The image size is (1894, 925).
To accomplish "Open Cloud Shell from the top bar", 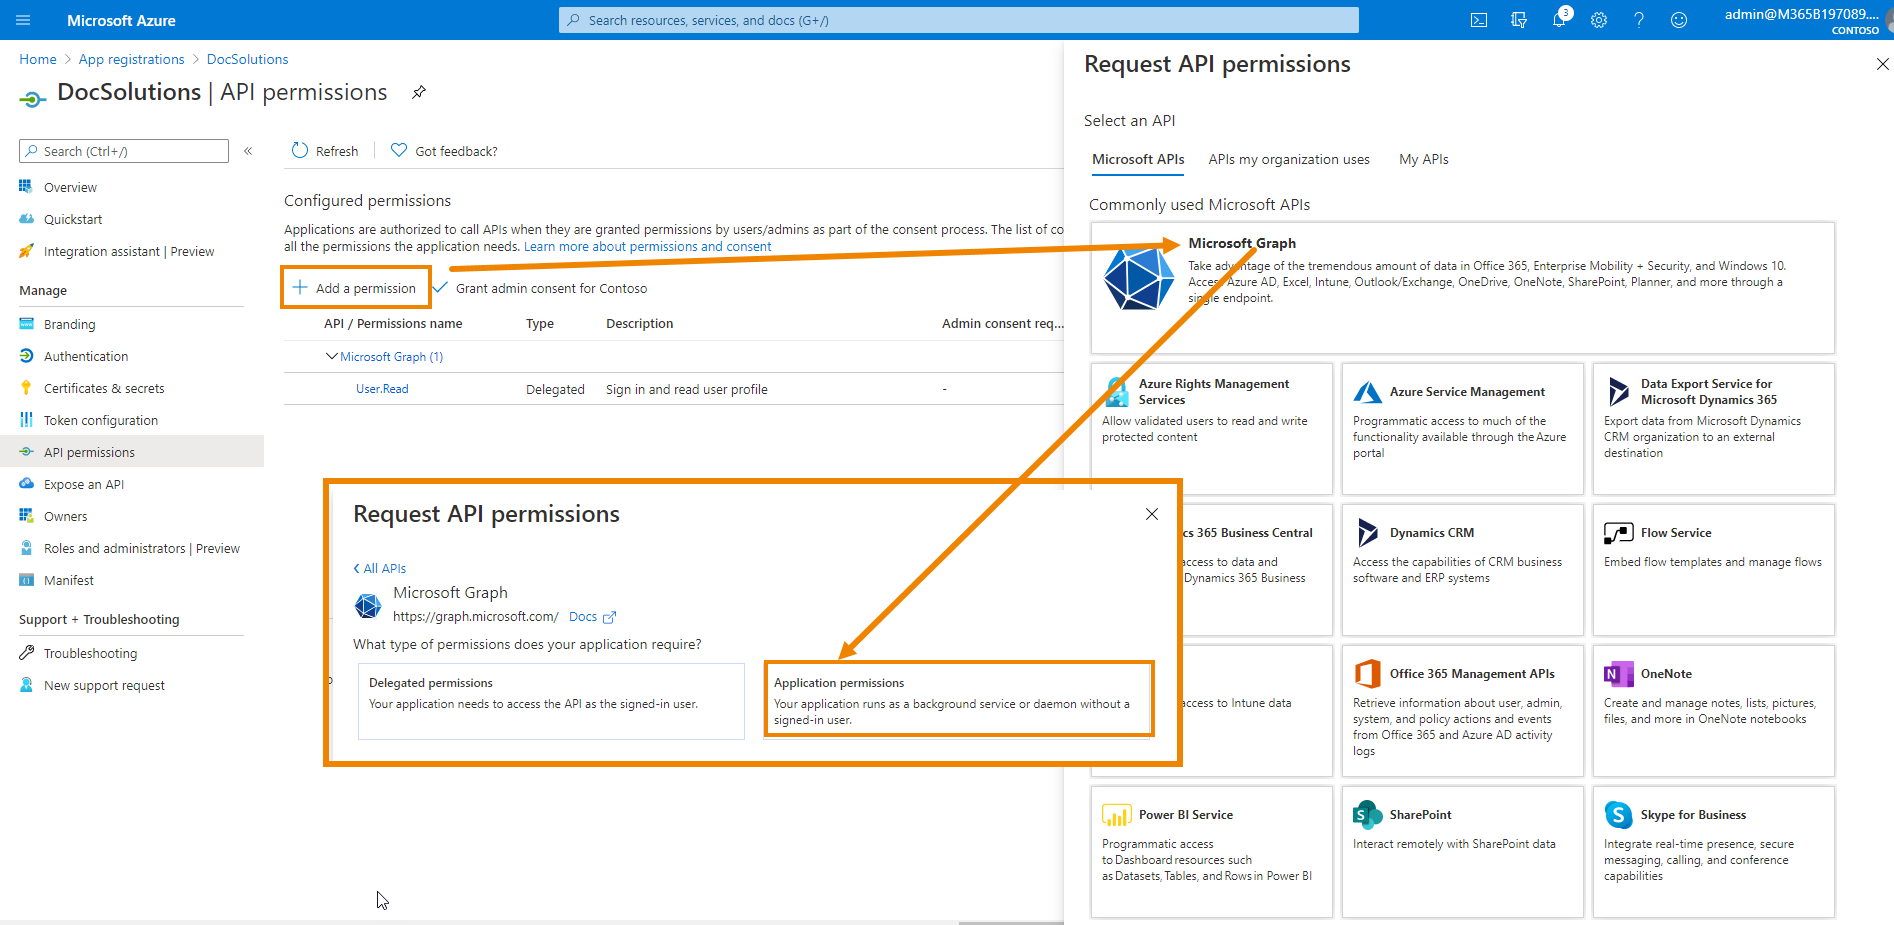I will click(1479, 20).
